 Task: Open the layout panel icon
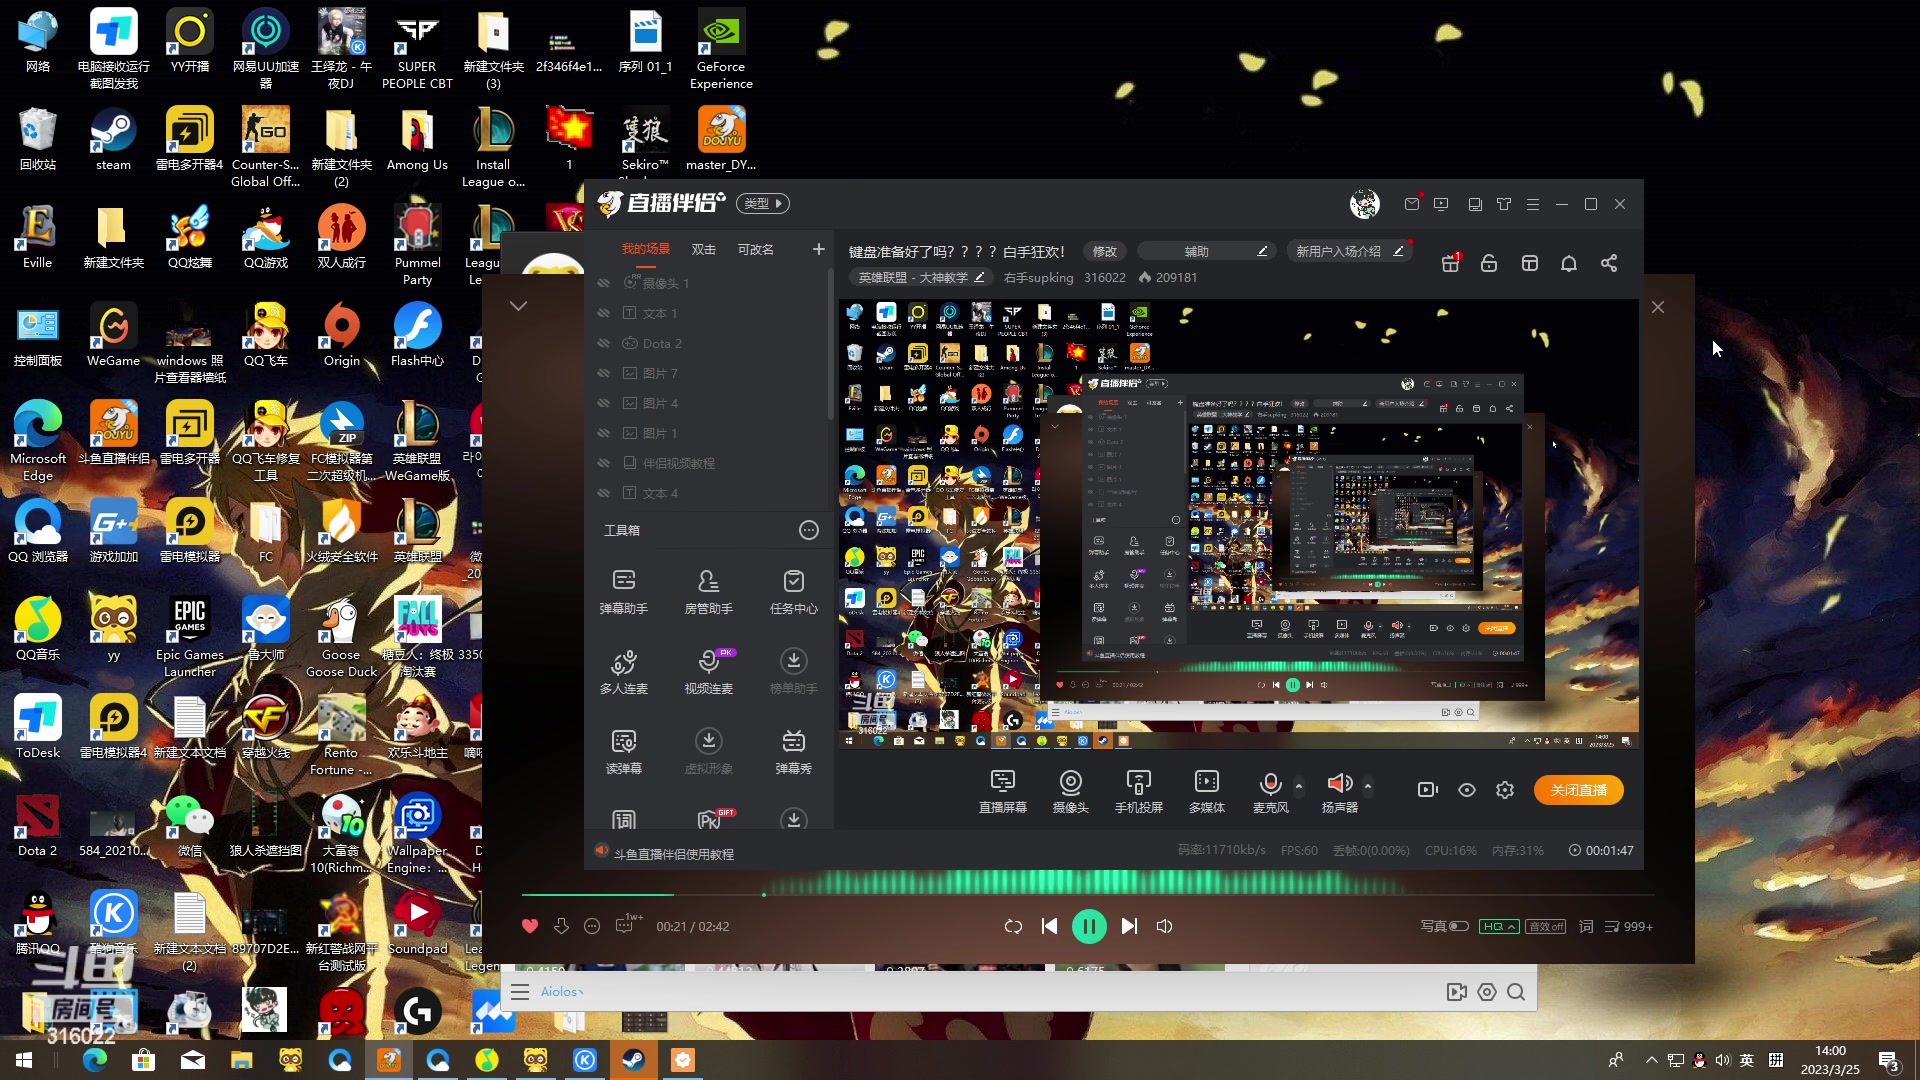(1529, 263)
